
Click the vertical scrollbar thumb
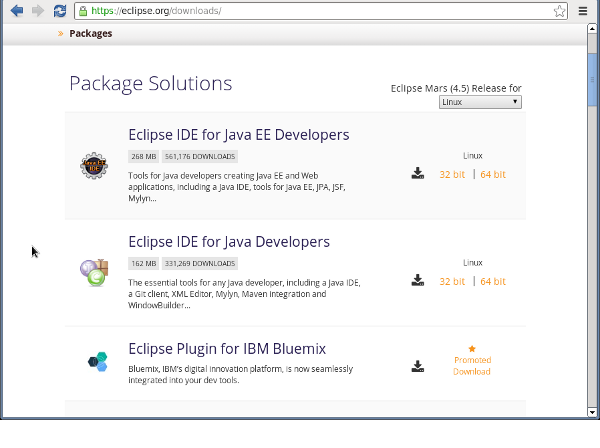pos(592,80)
